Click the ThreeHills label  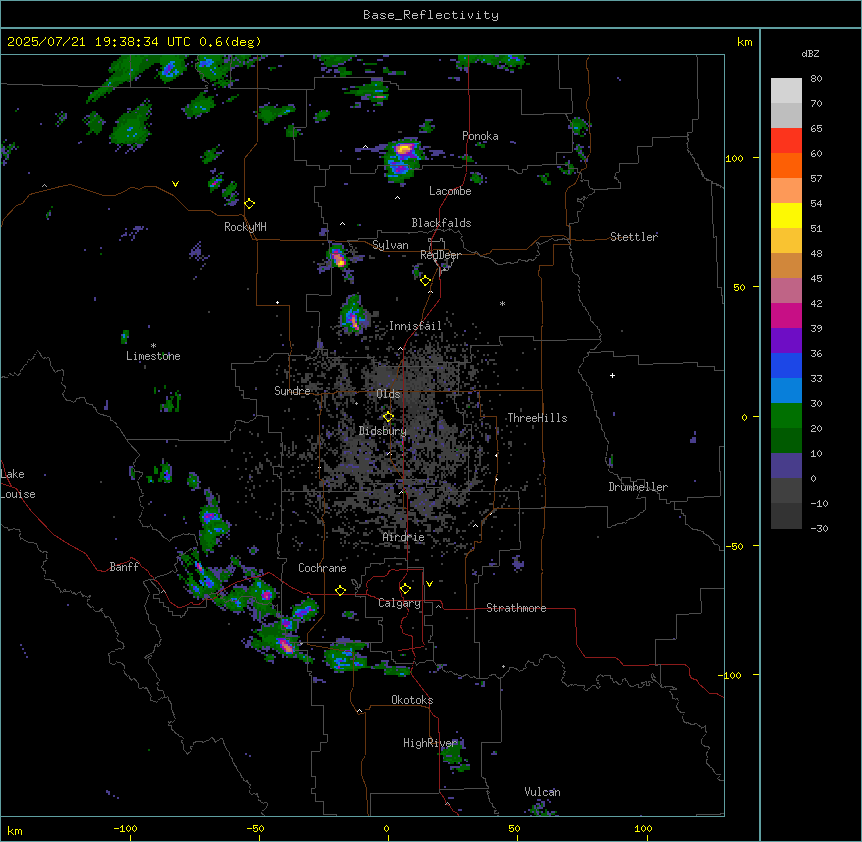537,418
